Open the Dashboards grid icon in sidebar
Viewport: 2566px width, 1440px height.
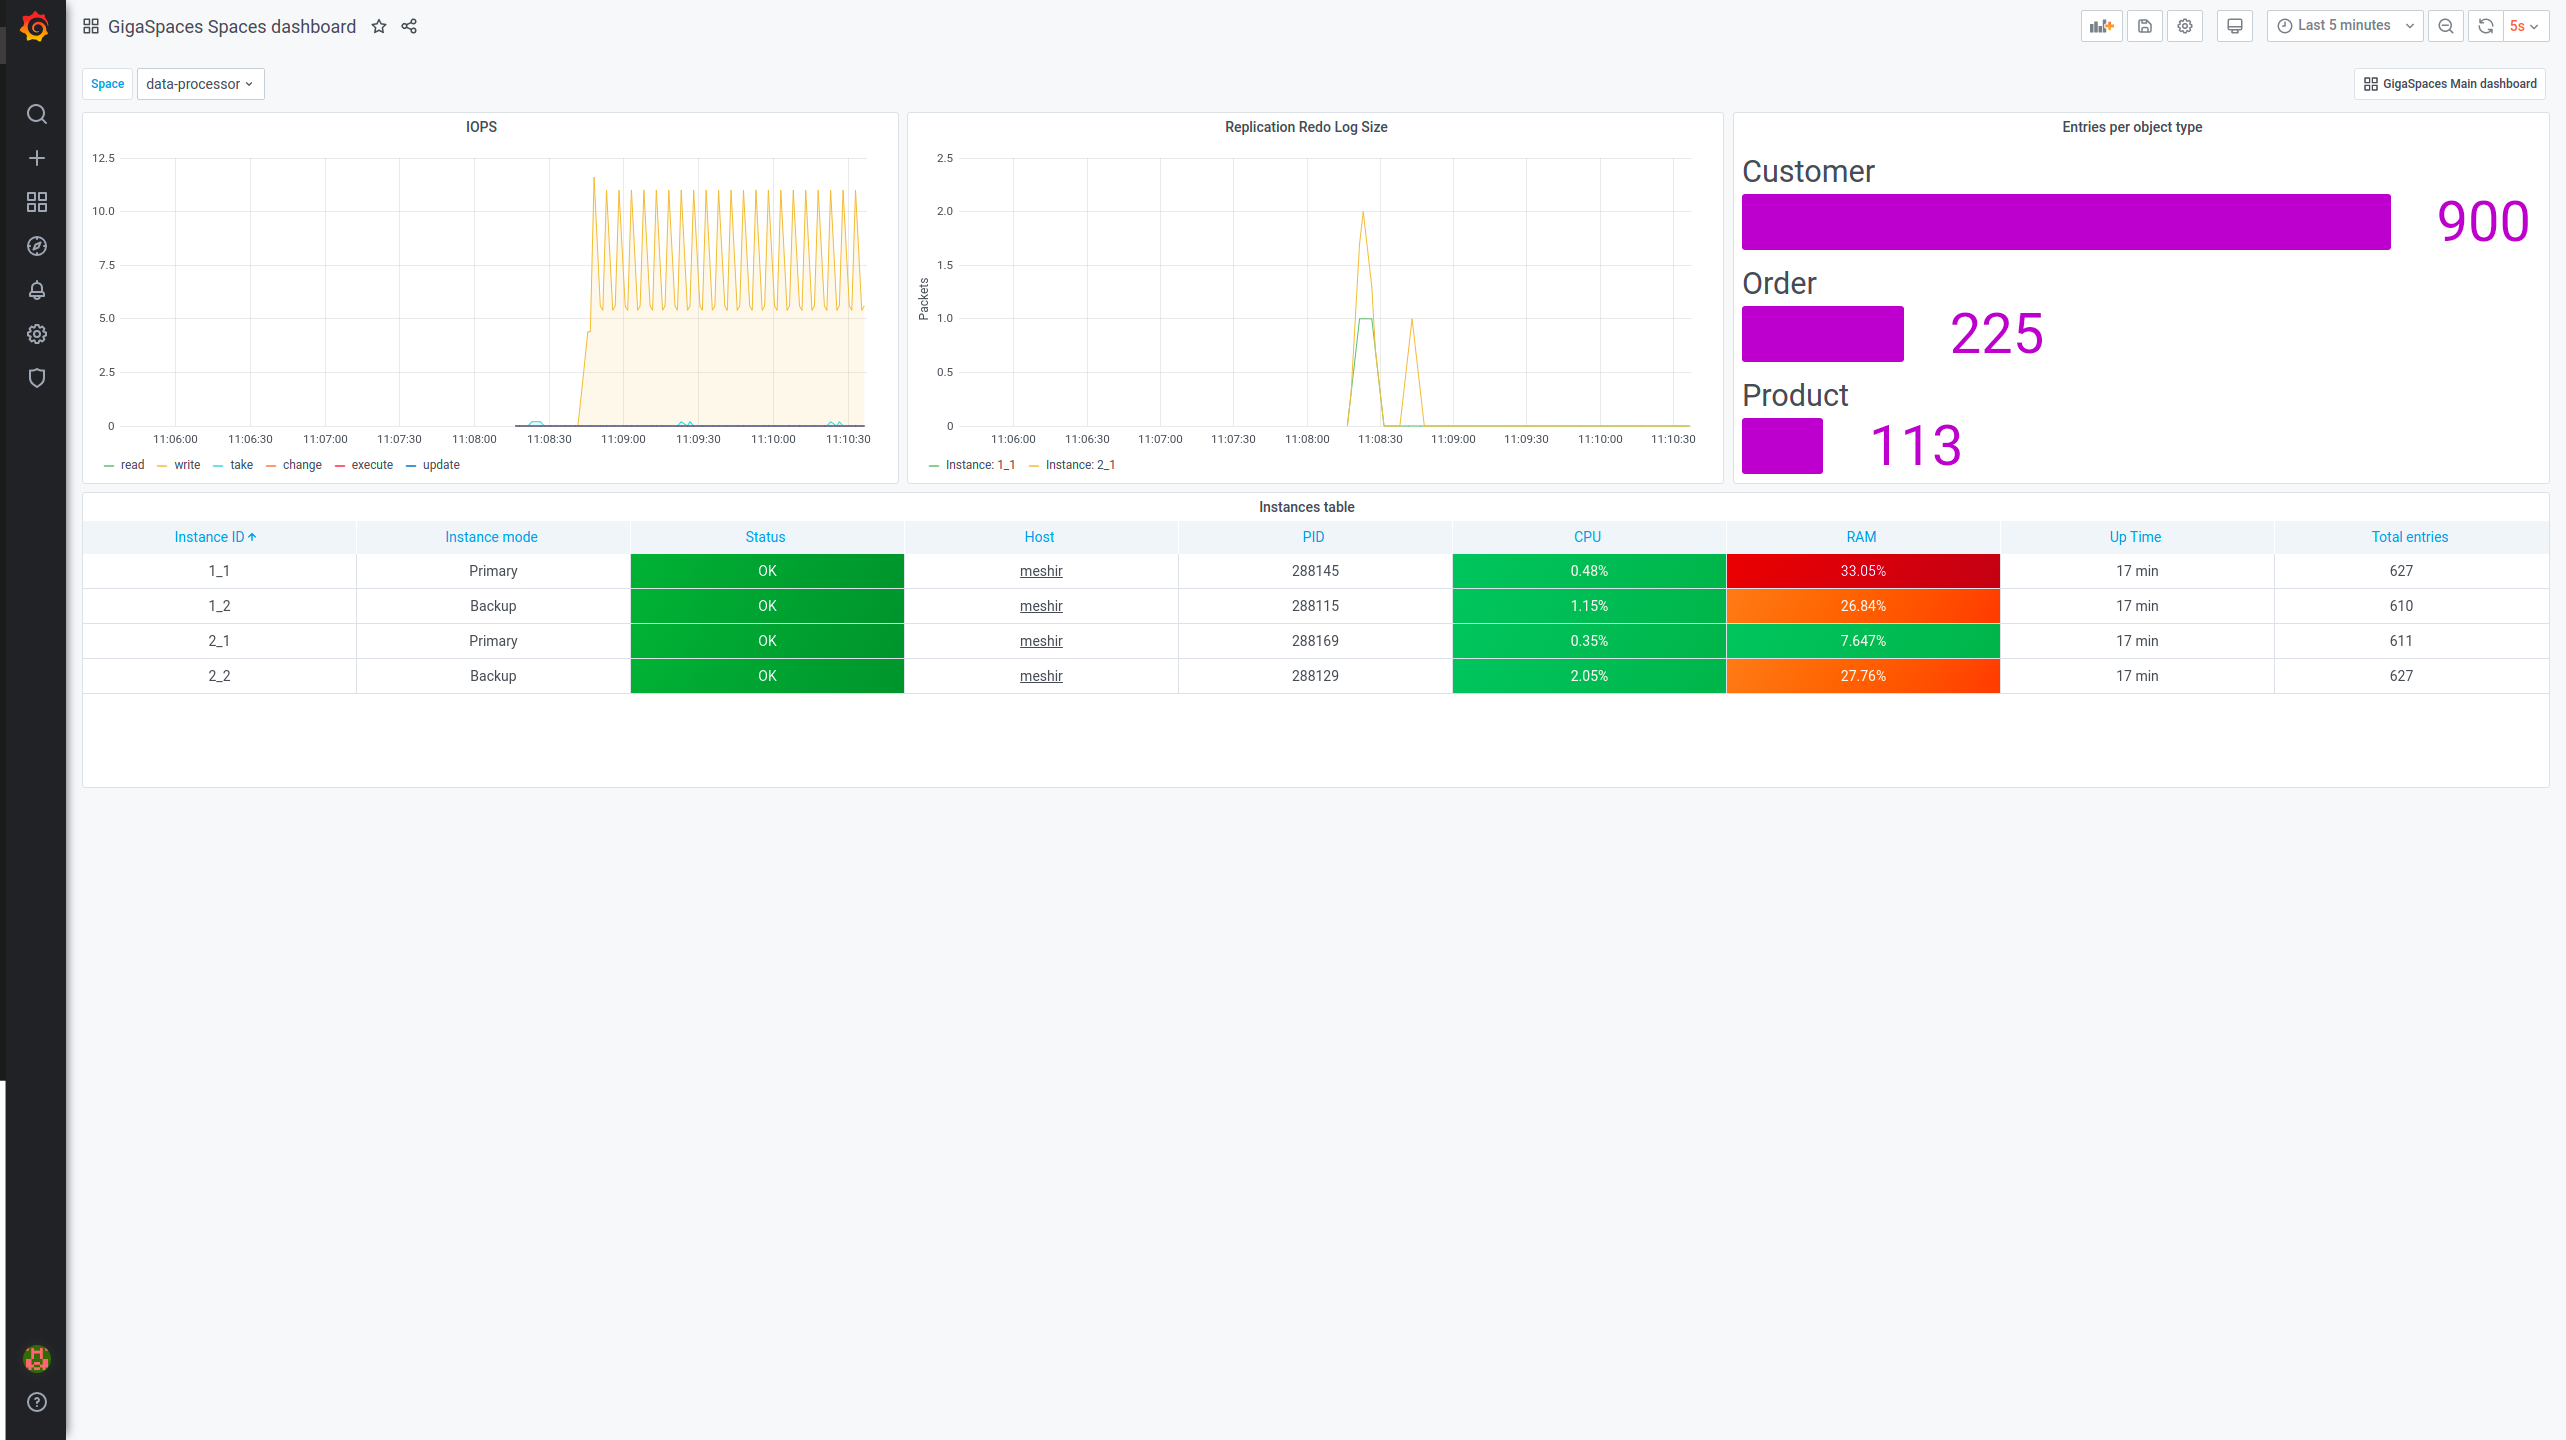(37, 202)
